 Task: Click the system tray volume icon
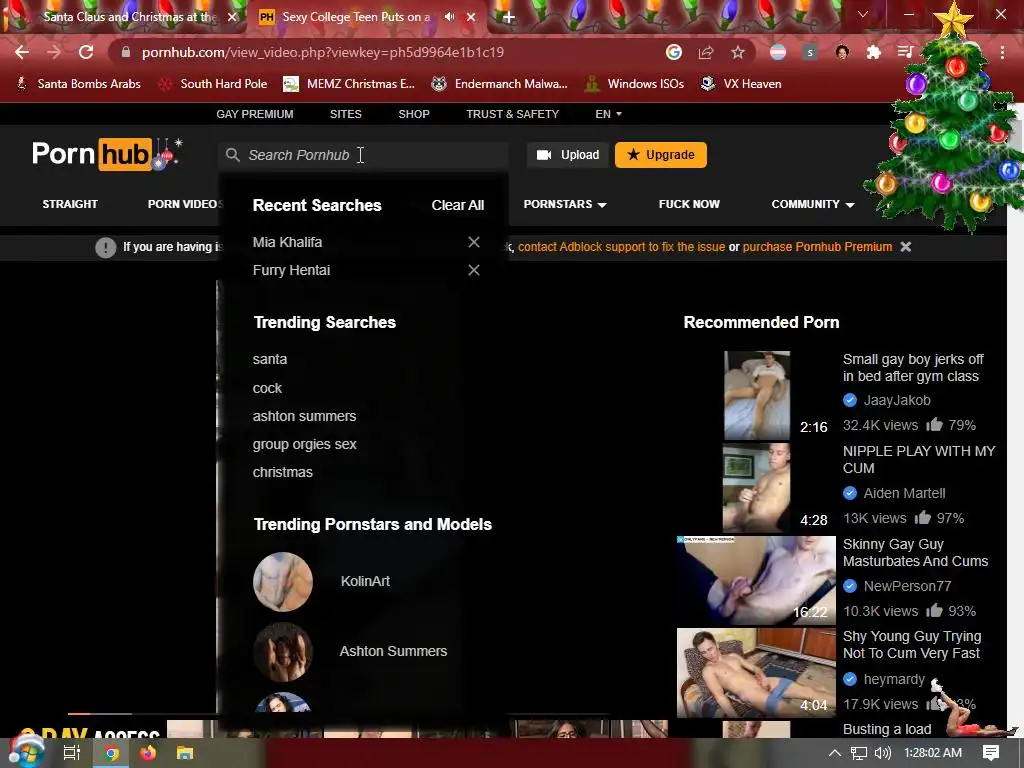(x=883, y=753)
